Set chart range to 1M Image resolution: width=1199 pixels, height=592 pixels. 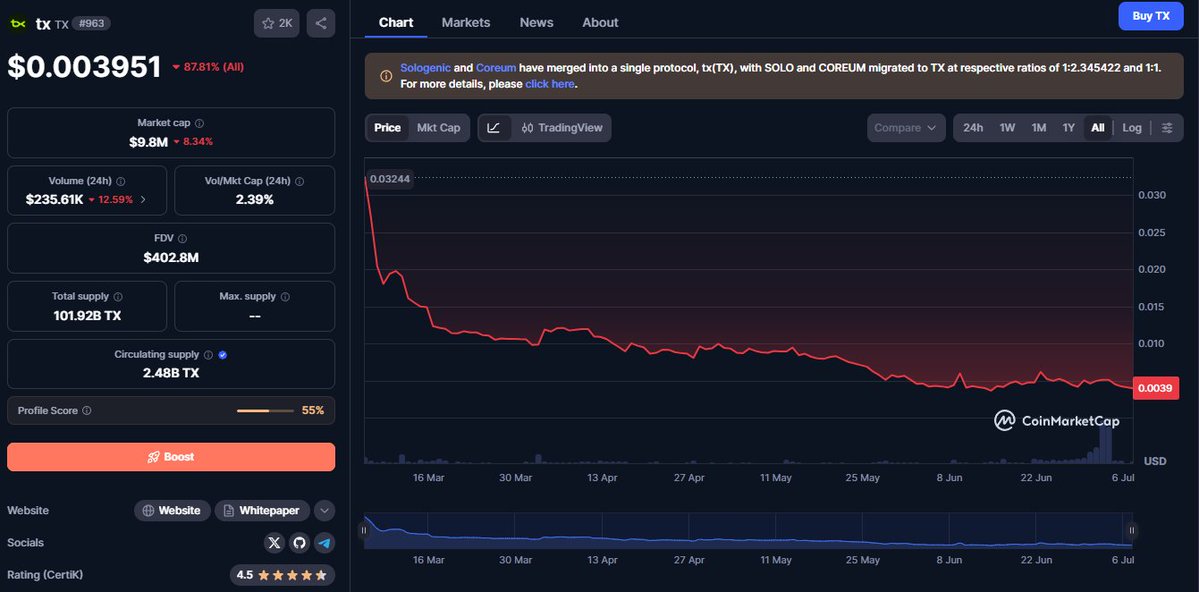click(1038, 128)
